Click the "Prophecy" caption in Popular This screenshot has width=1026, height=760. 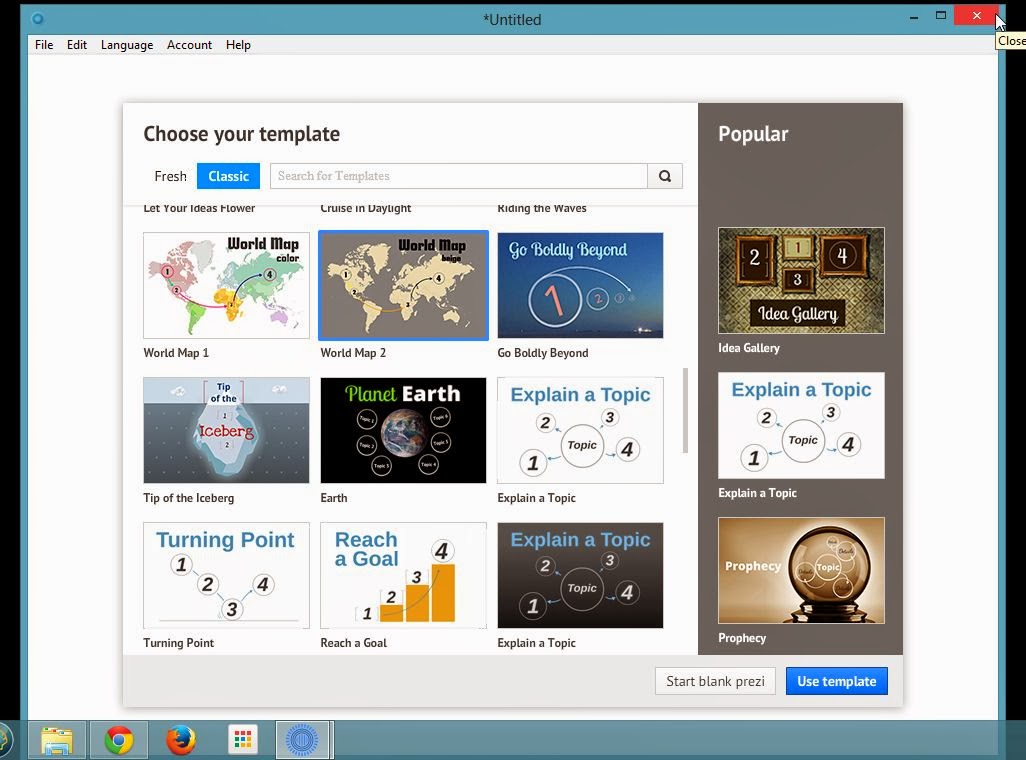pyautogui.click(x=742, y=638)
